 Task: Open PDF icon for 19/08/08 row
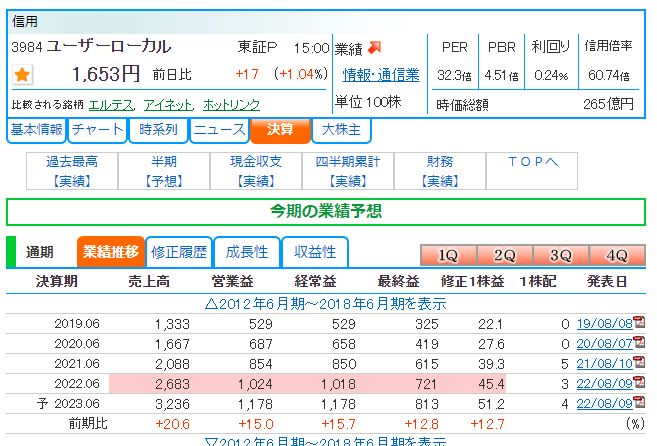coord(639,322)
